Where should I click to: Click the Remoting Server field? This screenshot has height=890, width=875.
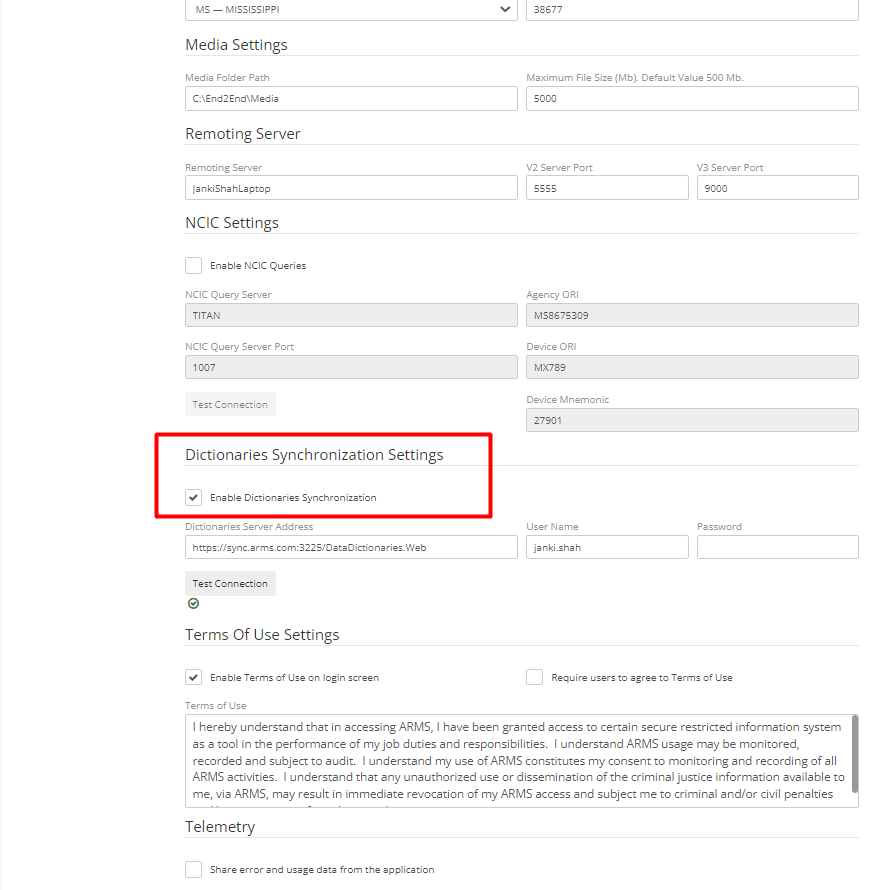point(350,188)
